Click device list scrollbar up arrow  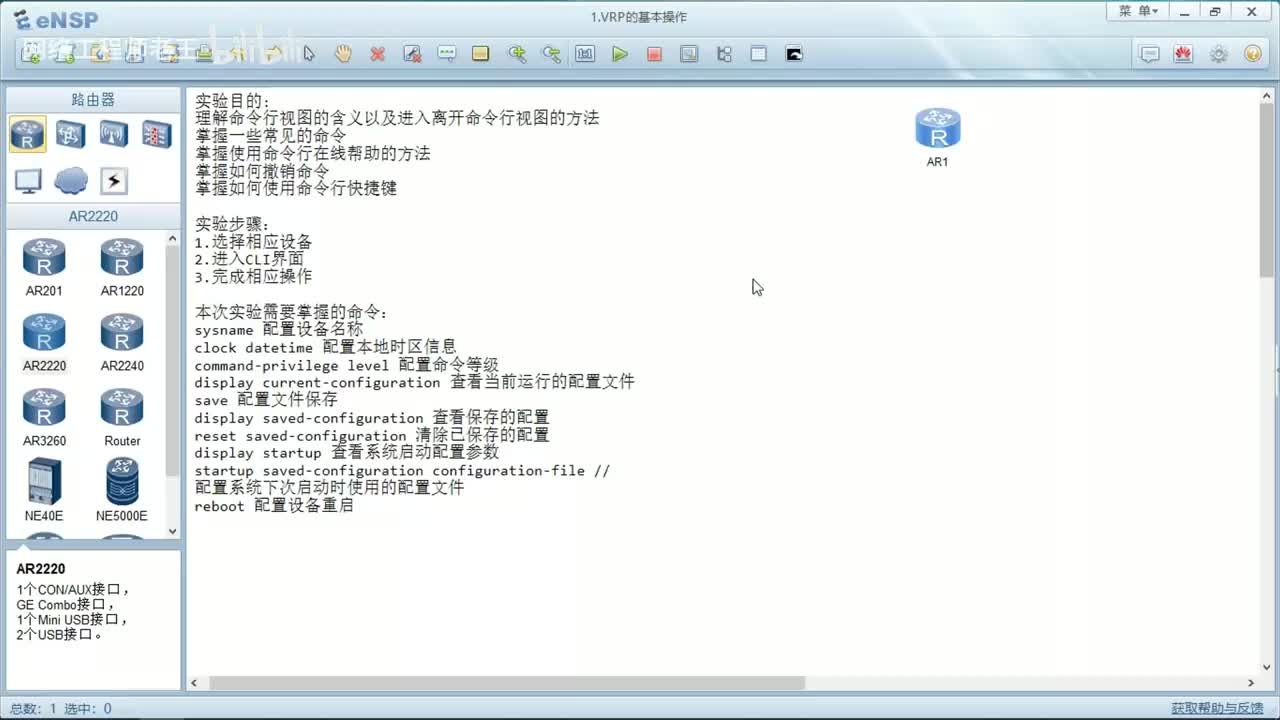pos(172,239)
